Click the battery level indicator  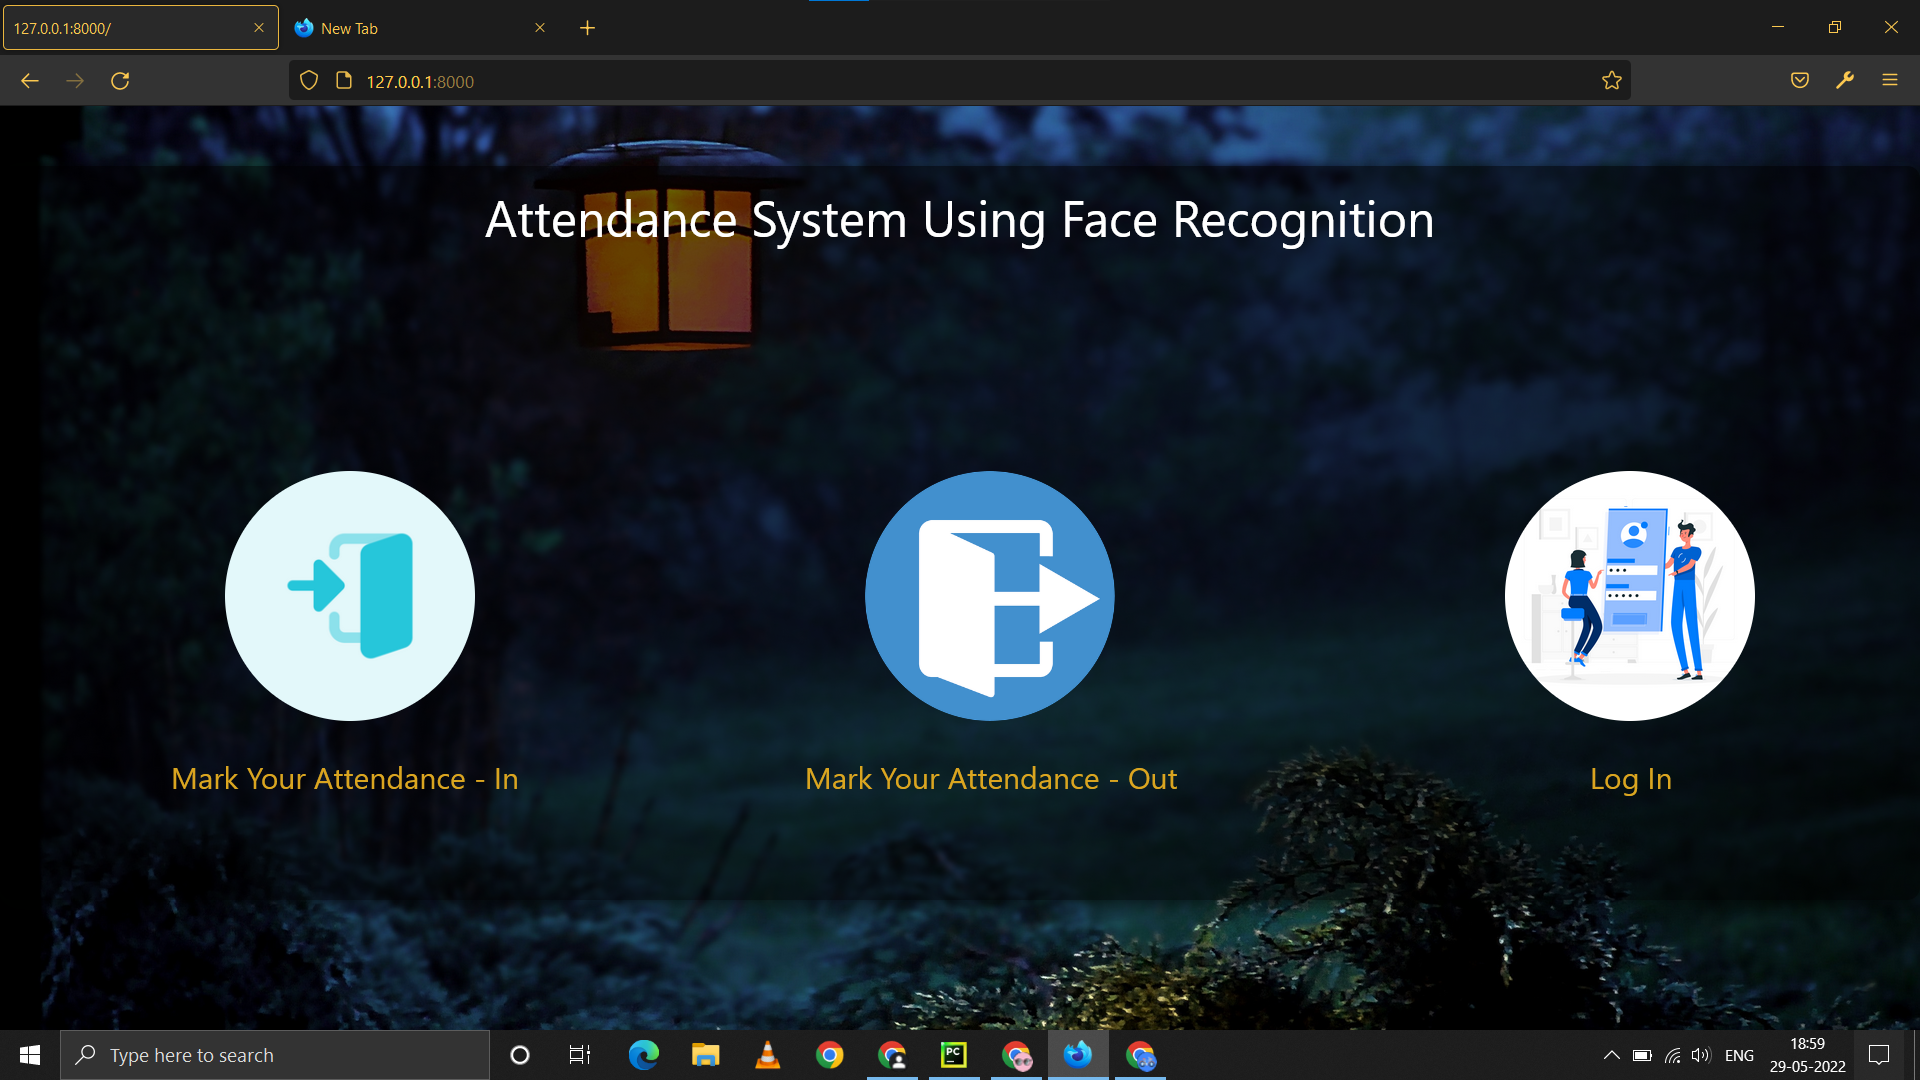1641,1054
